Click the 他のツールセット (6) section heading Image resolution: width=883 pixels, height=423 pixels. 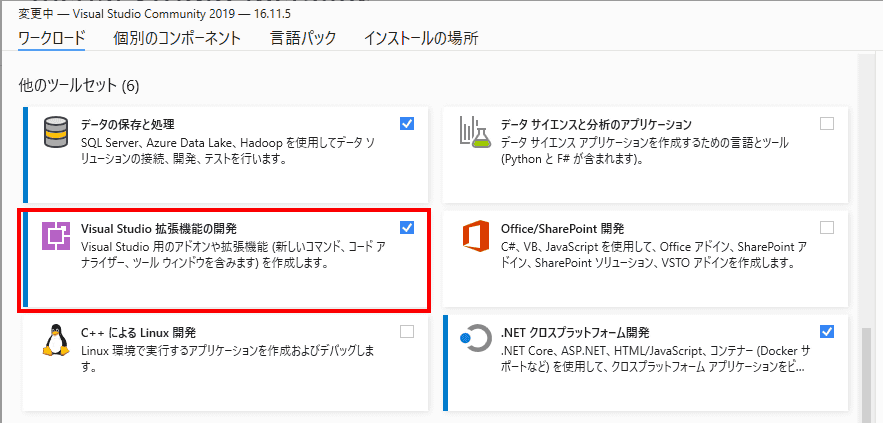79,86
